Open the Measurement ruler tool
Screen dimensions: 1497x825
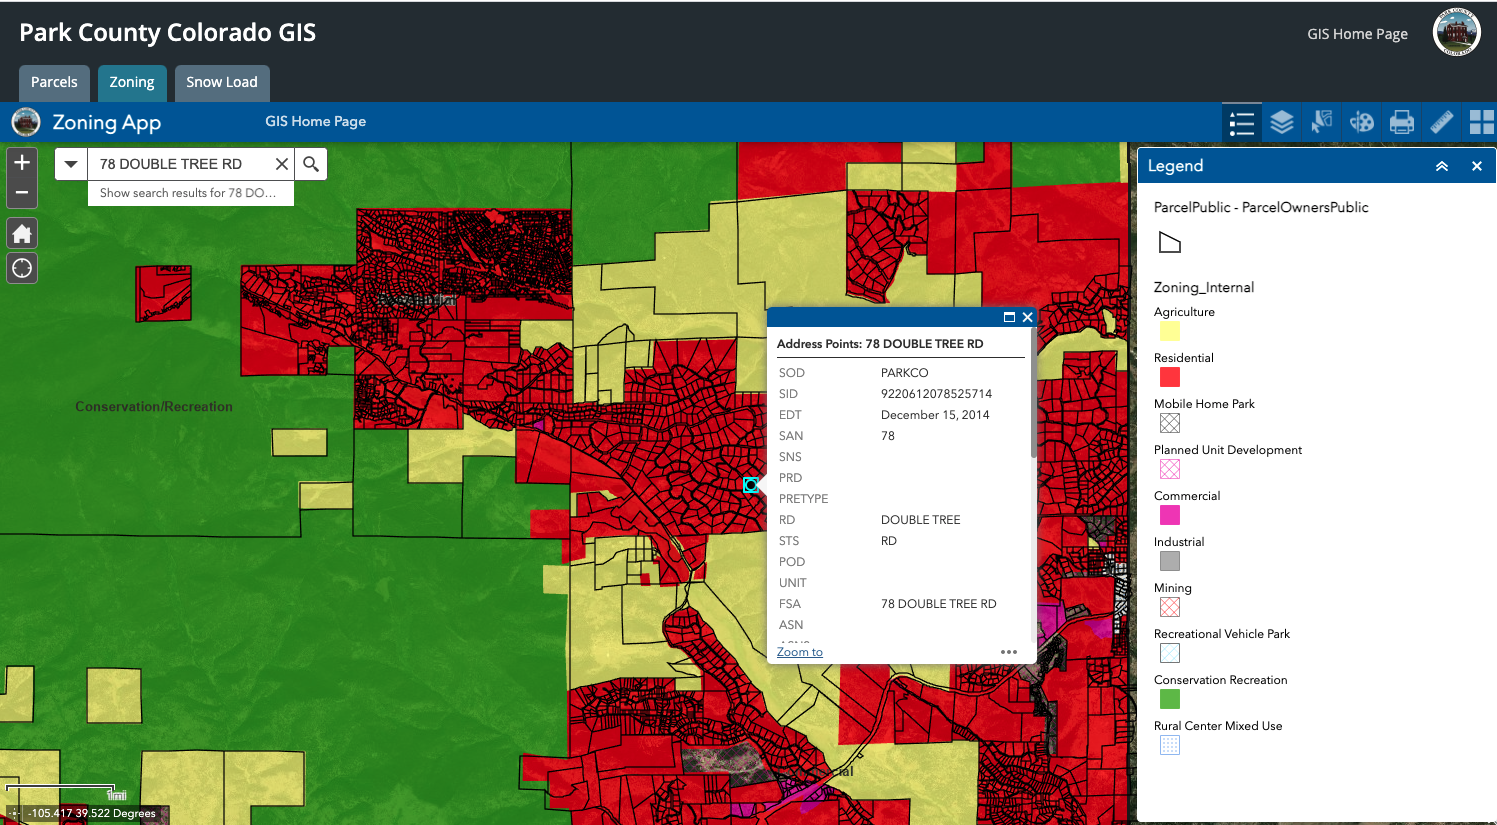[x=1442, y=122]
